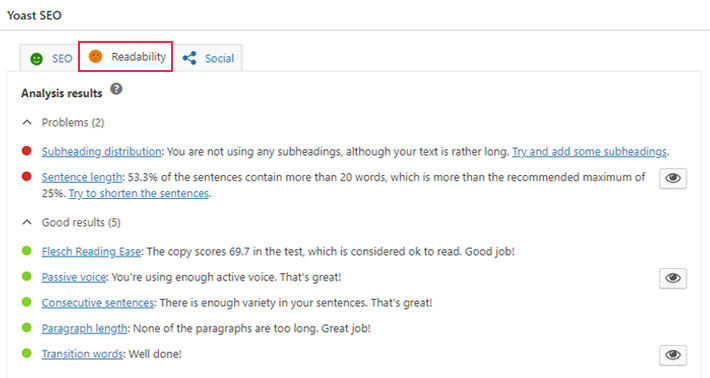
Task: Switch to the SEO tab
Action: tap(50, 58)
